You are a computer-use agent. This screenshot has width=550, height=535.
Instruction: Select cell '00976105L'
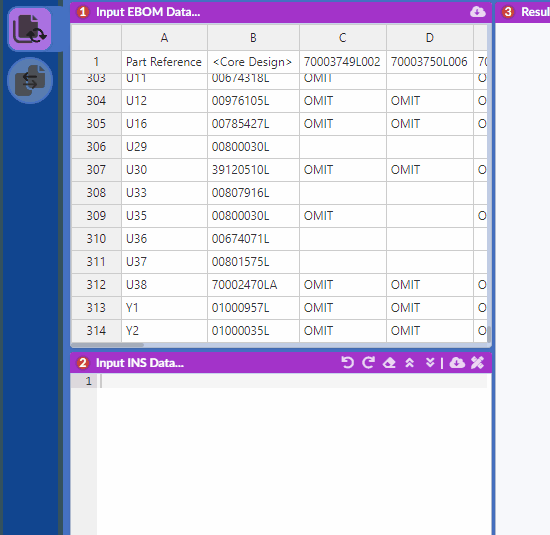(253, 101)
